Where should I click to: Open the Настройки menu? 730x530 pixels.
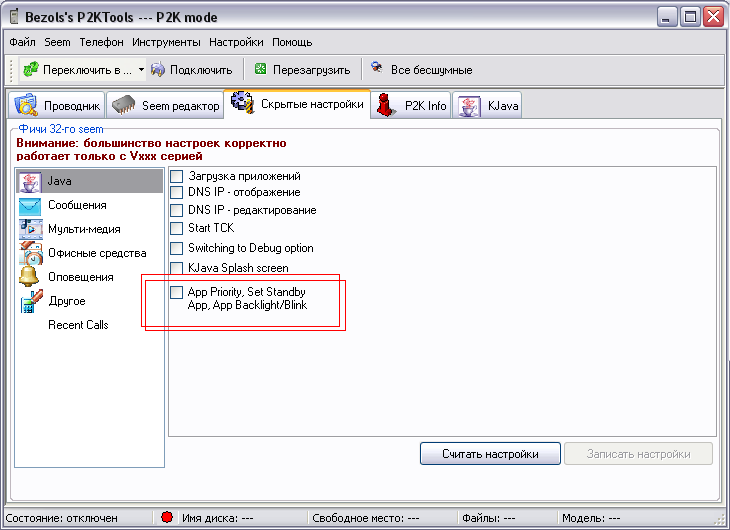(236, 42)
